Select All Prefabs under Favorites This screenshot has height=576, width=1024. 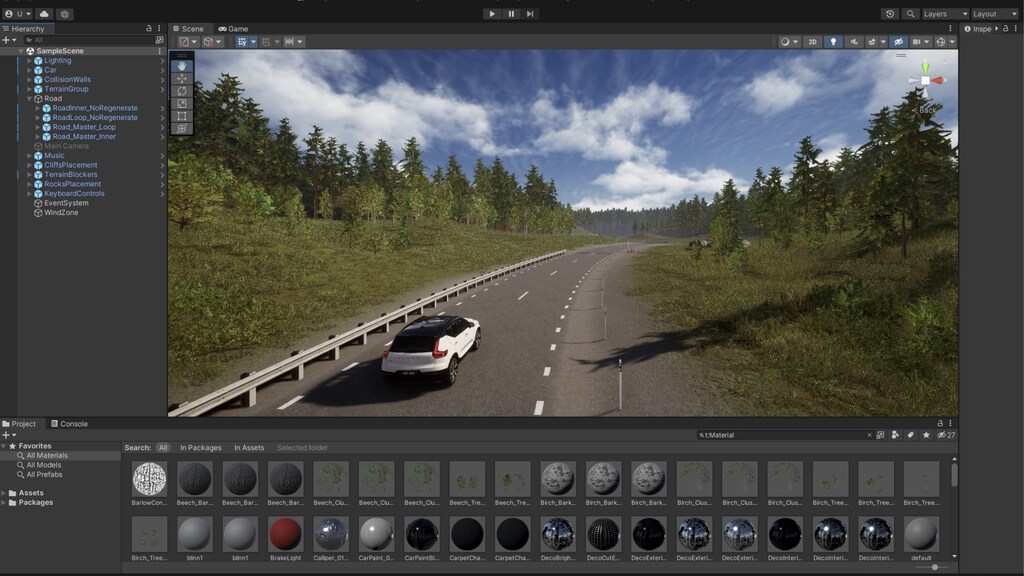coord(46,474)
